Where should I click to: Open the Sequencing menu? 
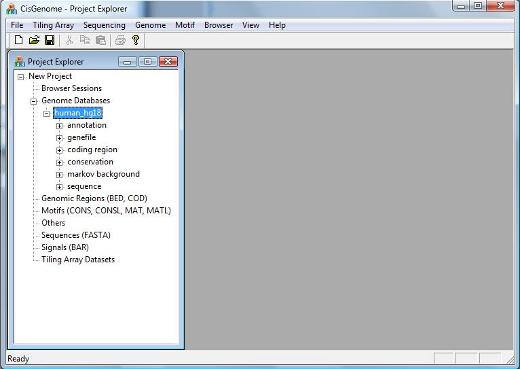[104, 25]
